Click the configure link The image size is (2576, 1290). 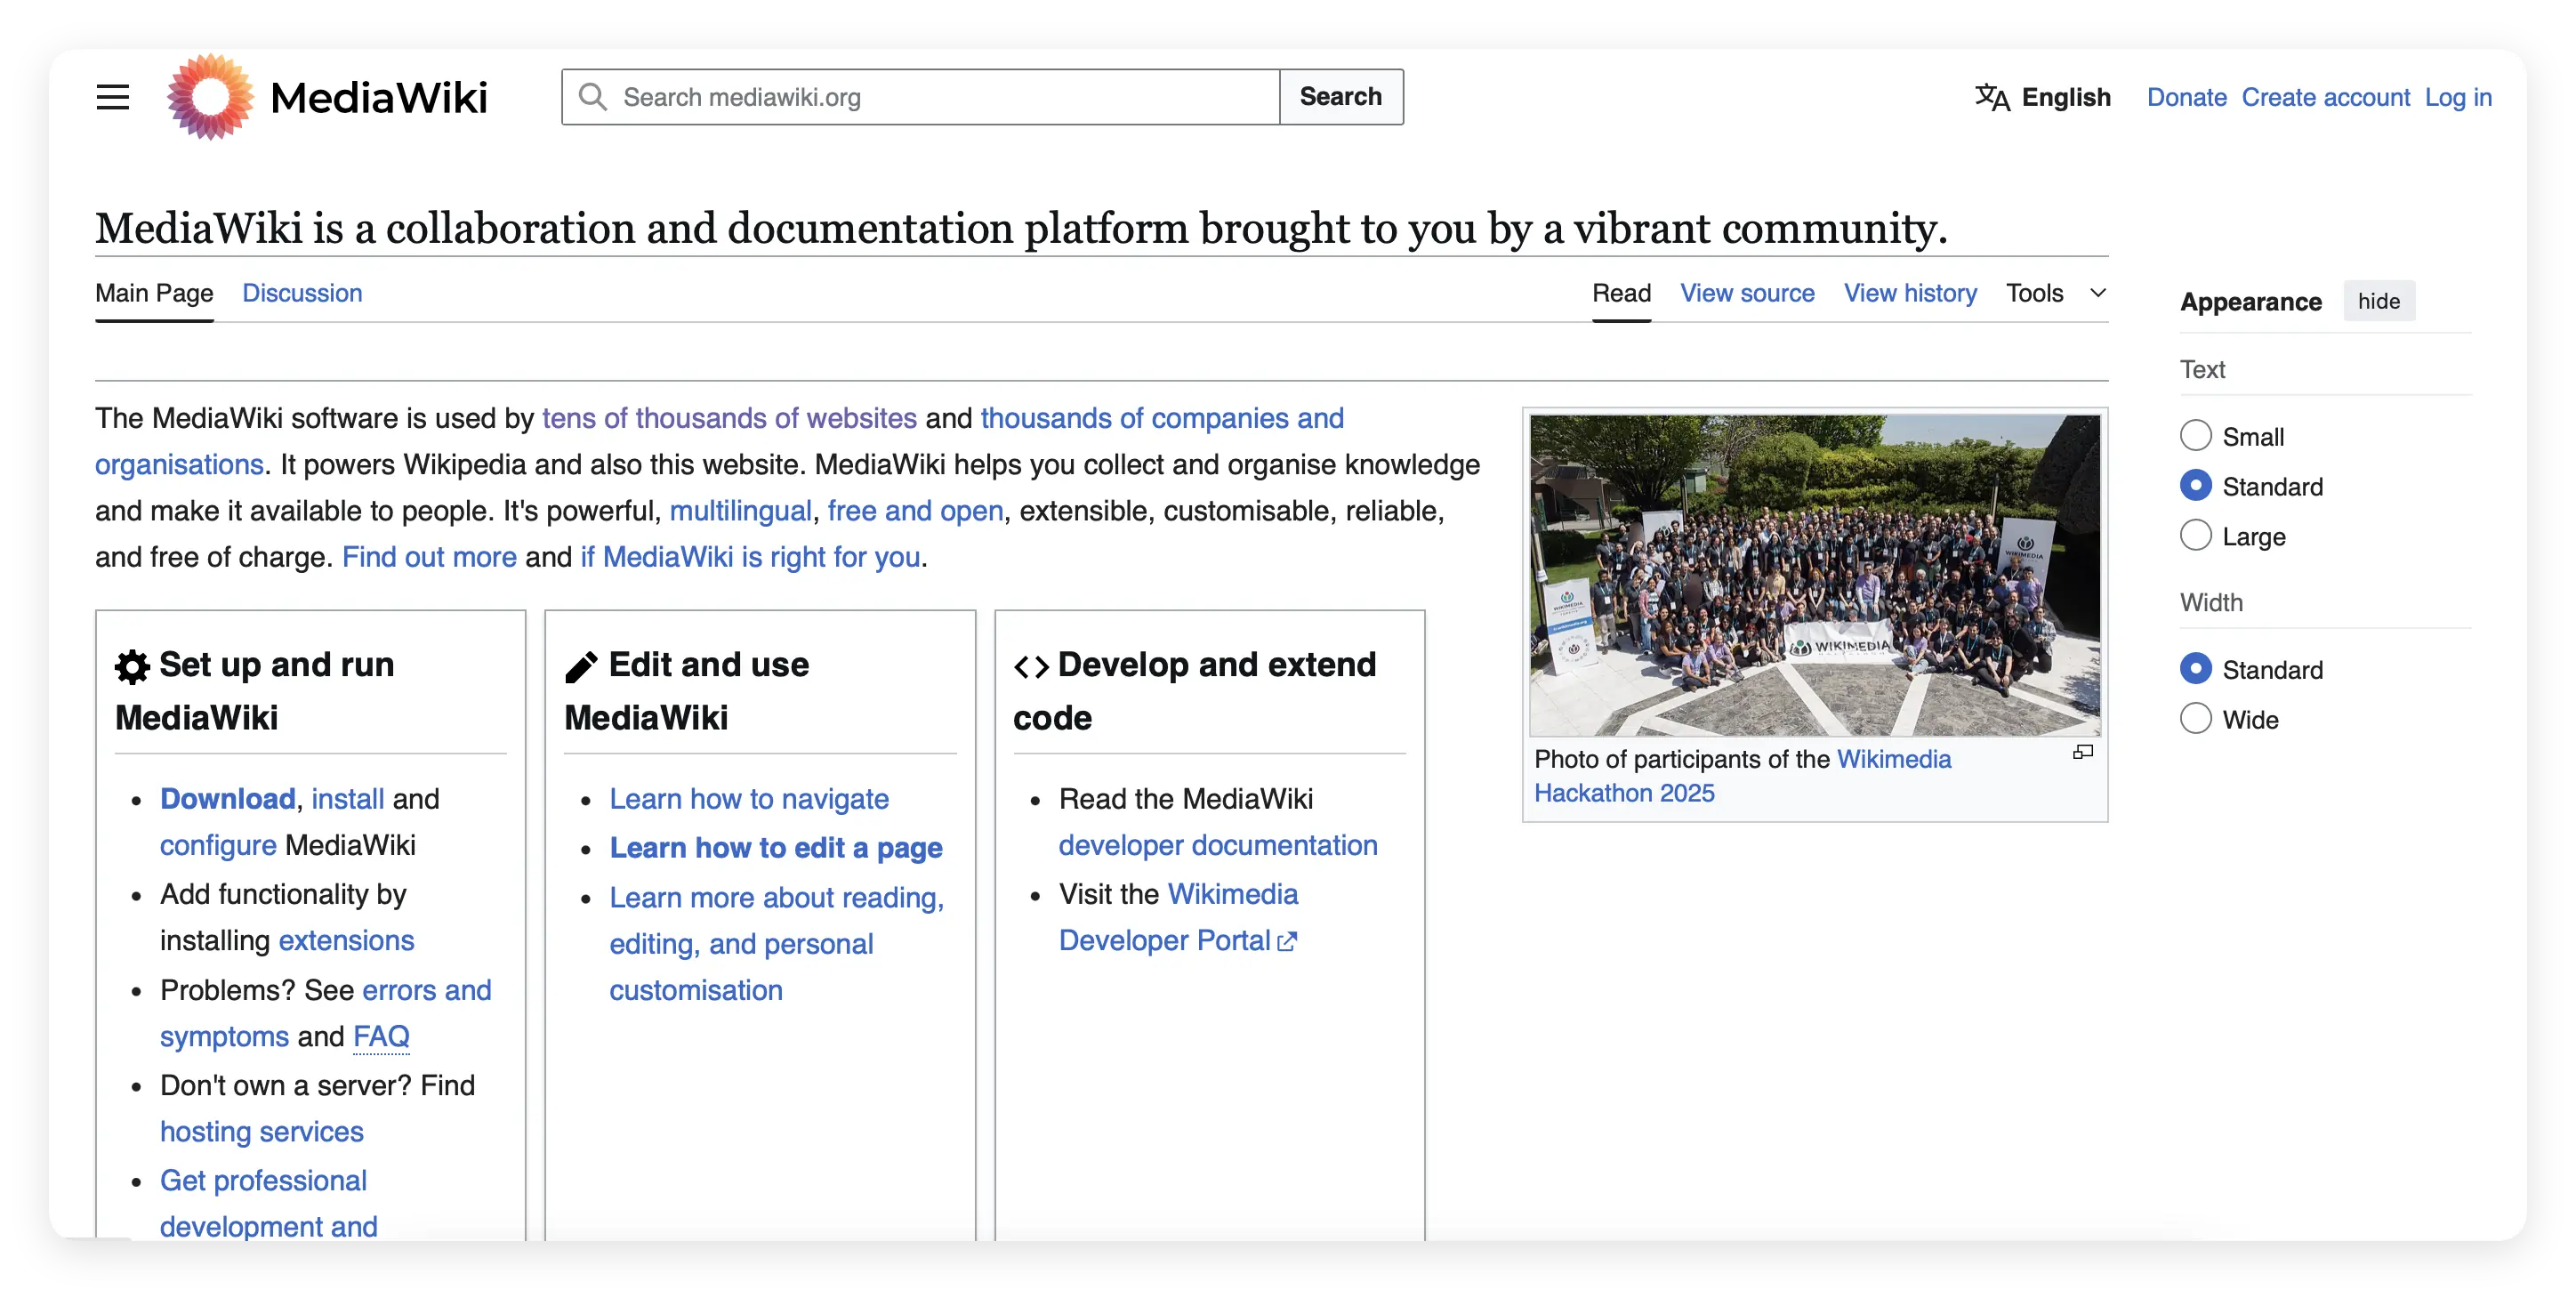click(x=218, y=845)
